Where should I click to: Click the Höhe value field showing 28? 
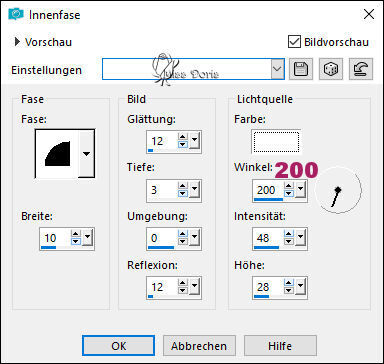point(268,287)
